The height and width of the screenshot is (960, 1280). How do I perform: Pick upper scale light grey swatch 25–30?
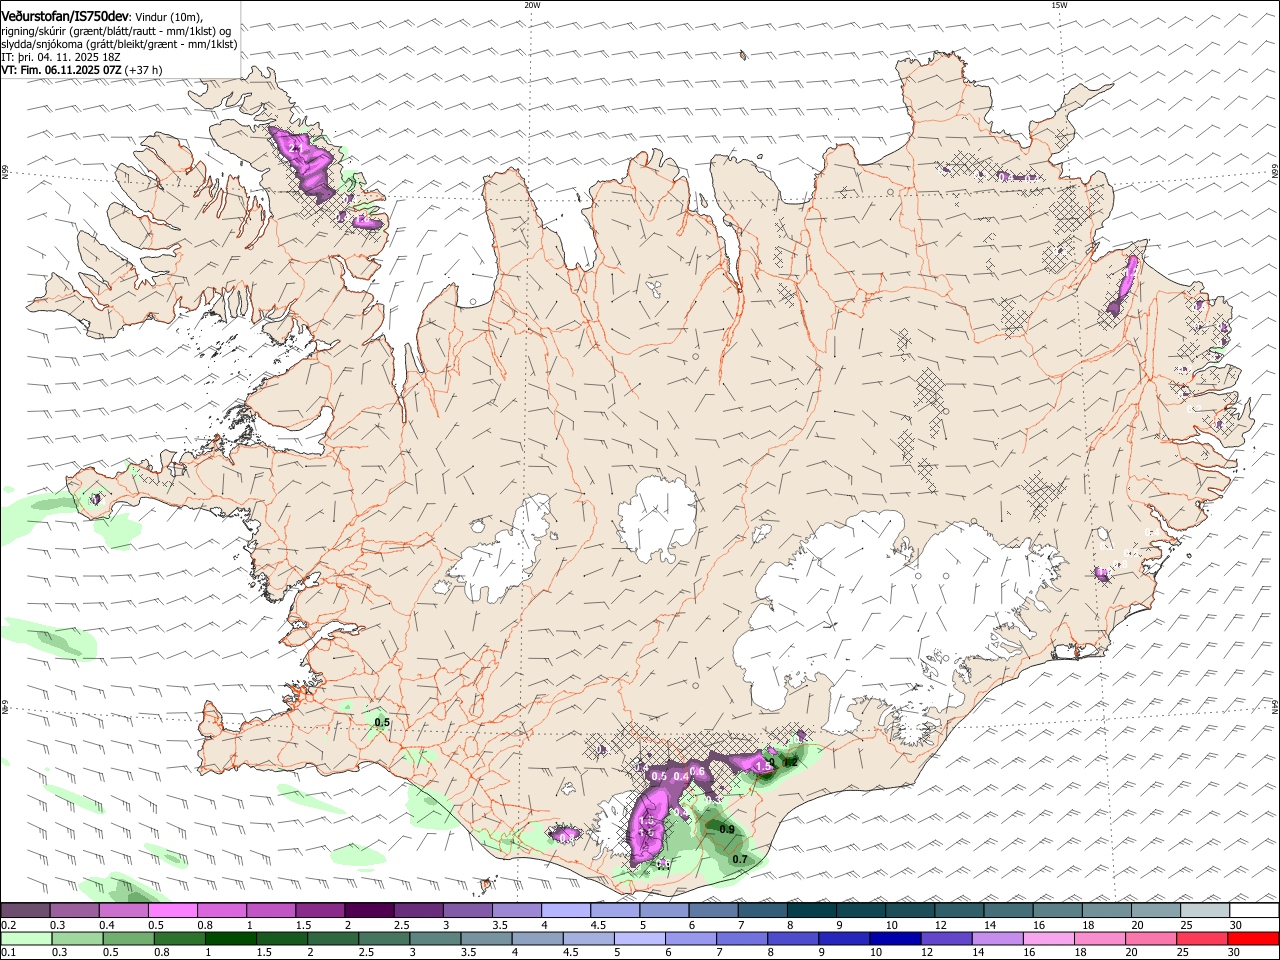[x=1204, y=910]
